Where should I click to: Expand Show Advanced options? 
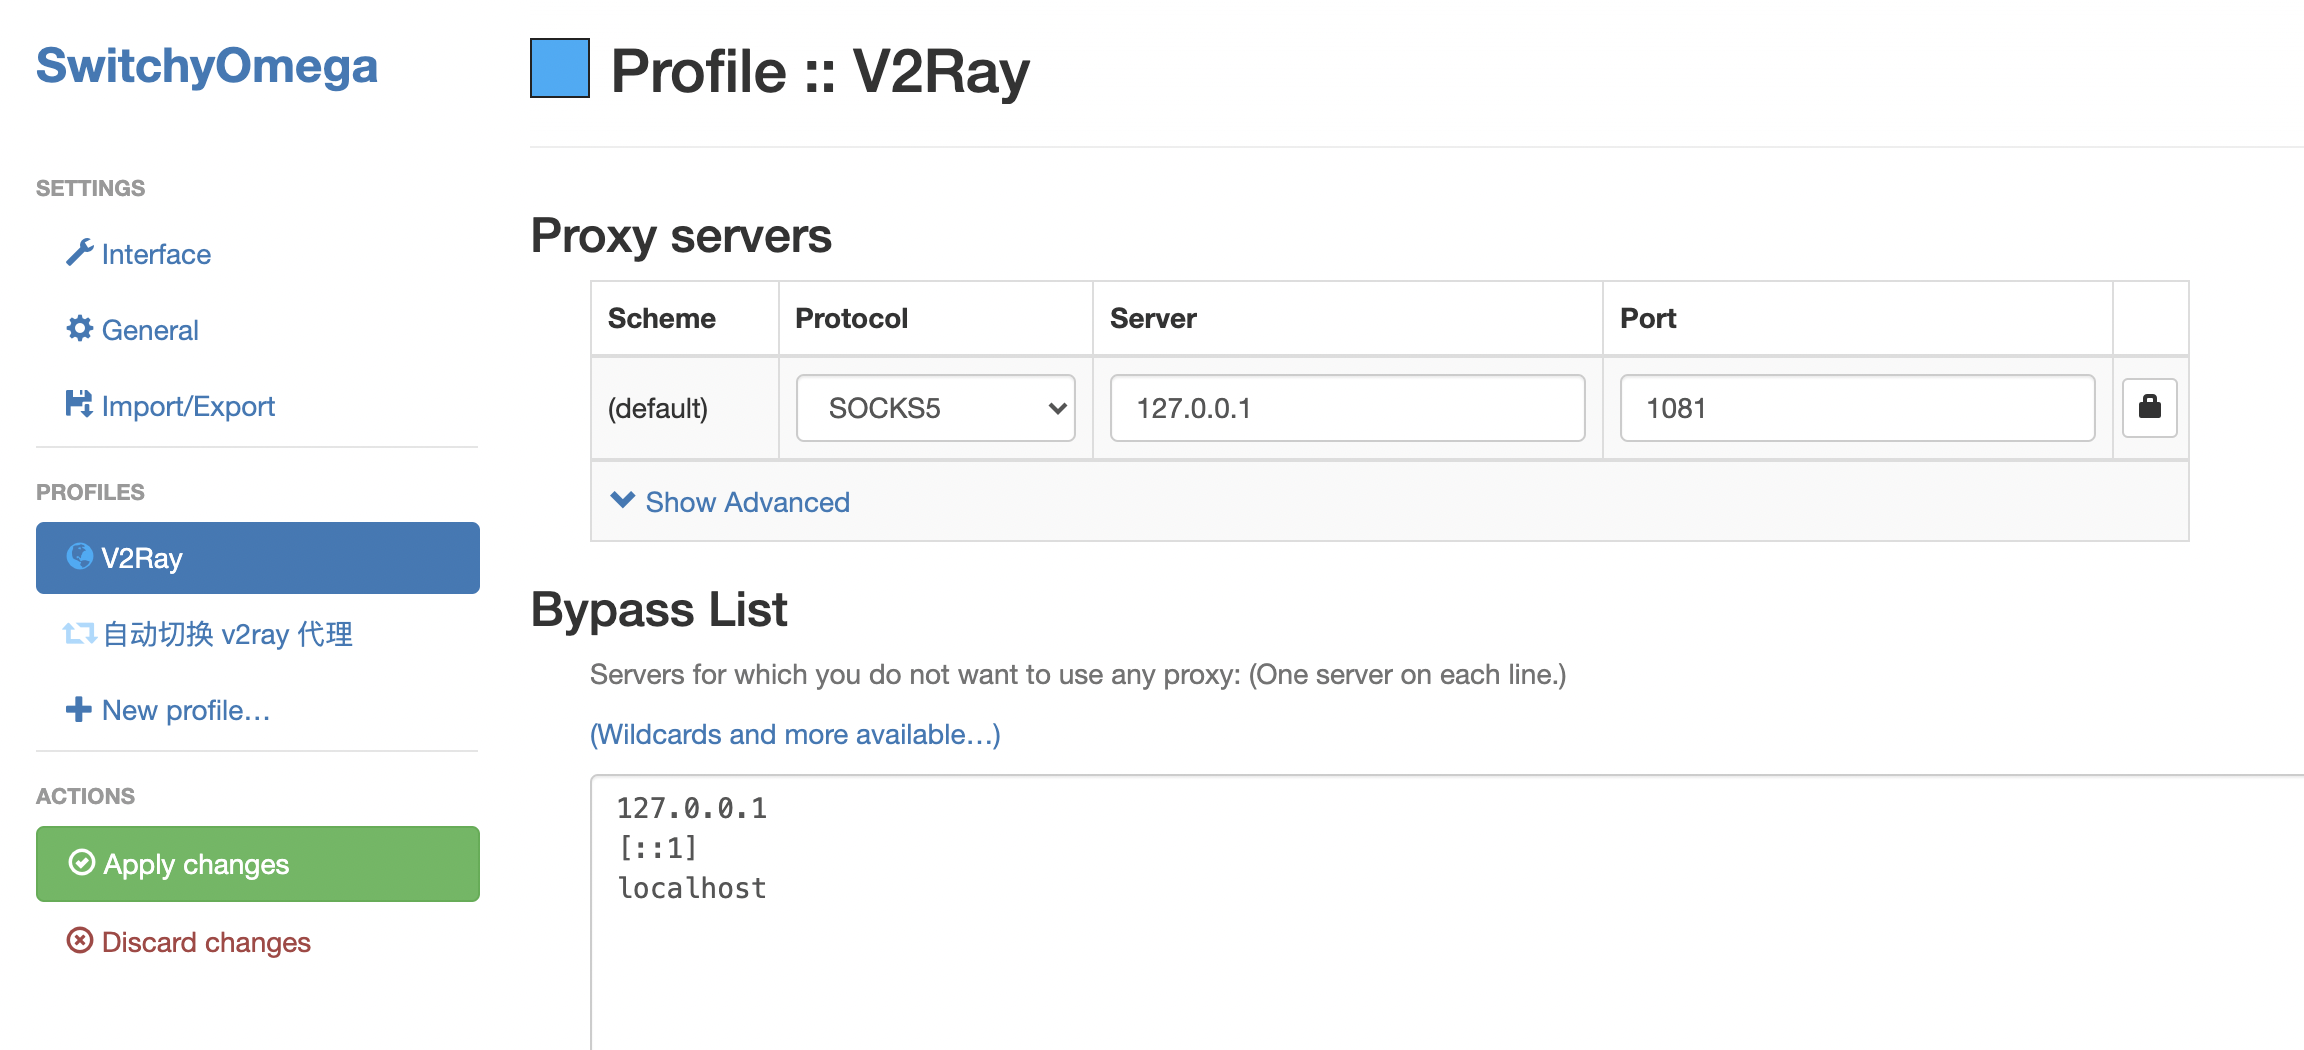(747, 502)
